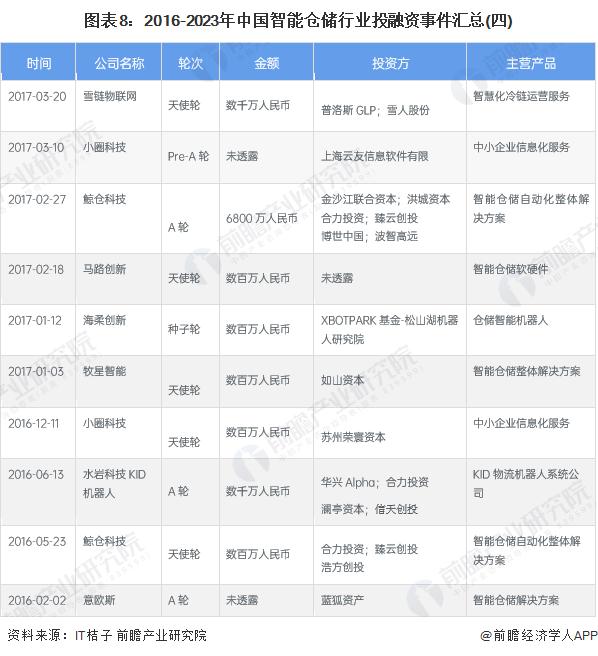Click the date 2016-05-23 cell
Image resolution: width=598 pixels, height=656 pixels.
tap(38, 555)
